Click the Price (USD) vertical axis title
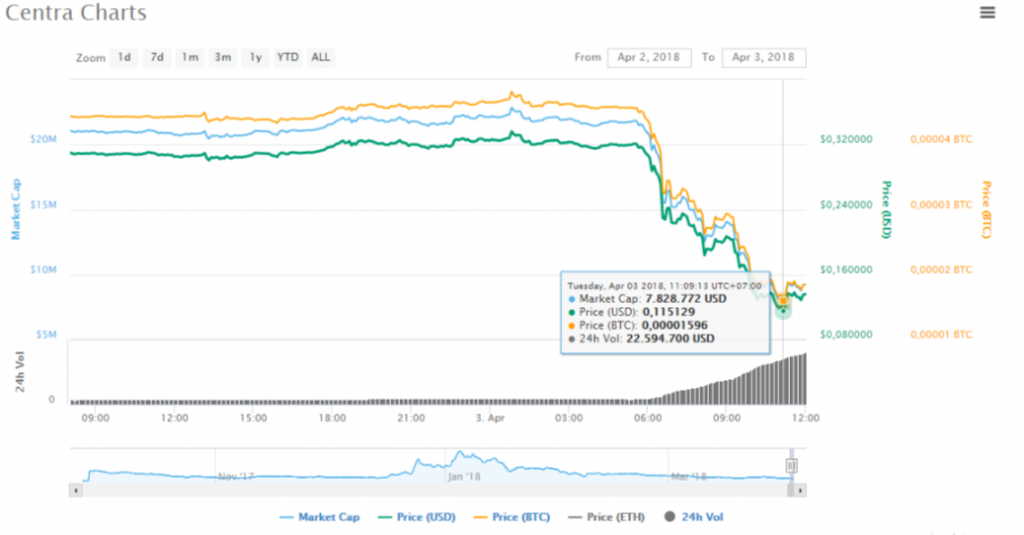This screenshot has height=535, width=1024. [887, 209]
